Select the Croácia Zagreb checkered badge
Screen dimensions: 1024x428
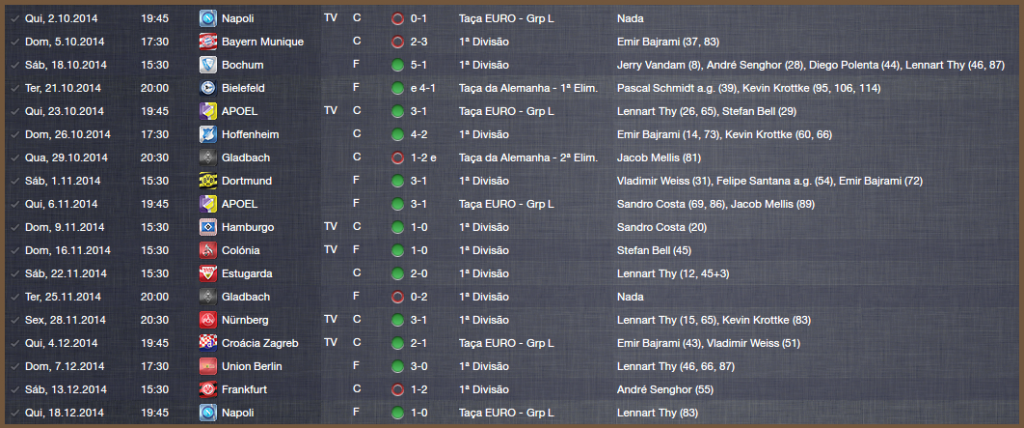point(207,343)
